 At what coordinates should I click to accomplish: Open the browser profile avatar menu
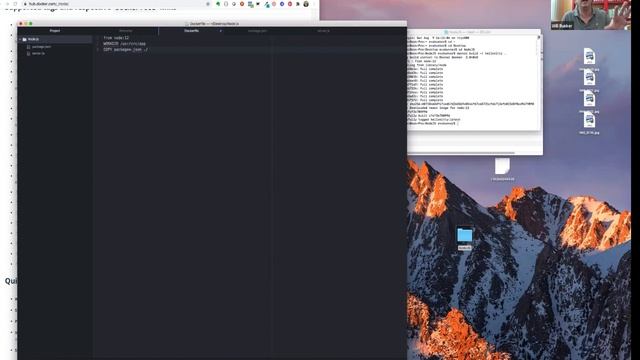point(306,4)
